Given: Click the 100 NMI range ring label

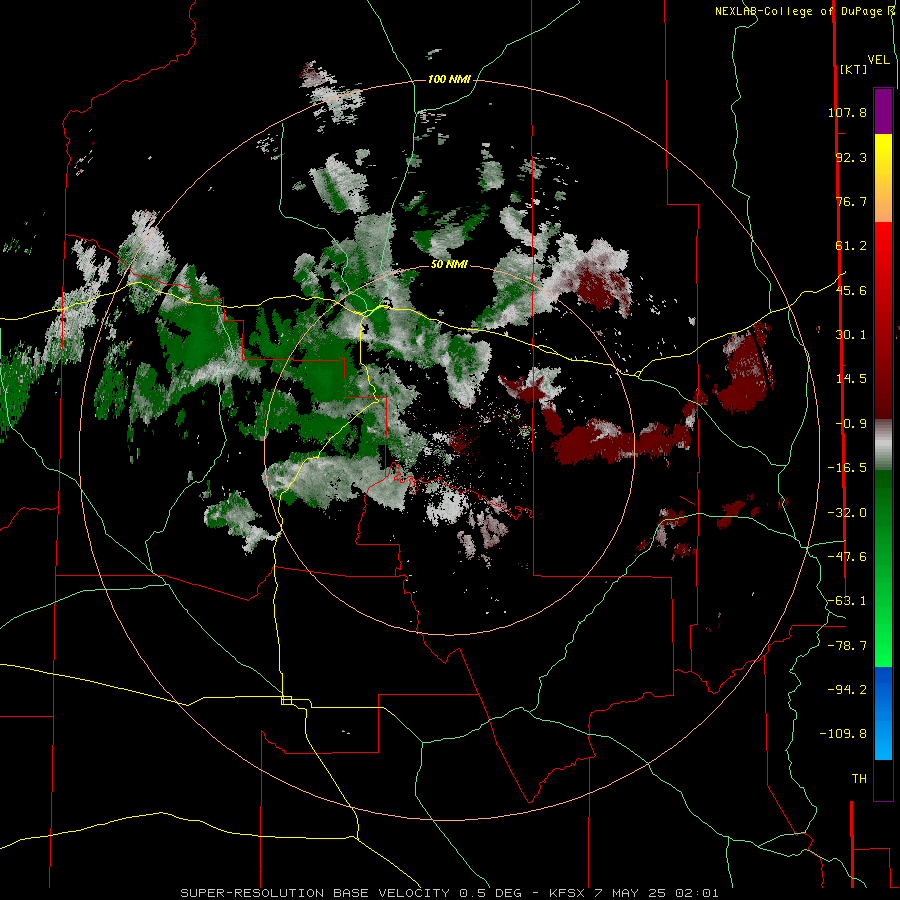Looking at the screenshot, I should click(449, 79).
